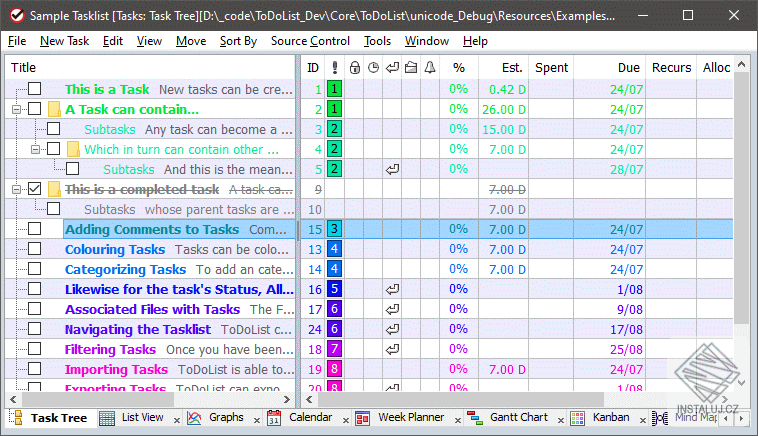Click the Kanban tab icon

coord(577,418)
